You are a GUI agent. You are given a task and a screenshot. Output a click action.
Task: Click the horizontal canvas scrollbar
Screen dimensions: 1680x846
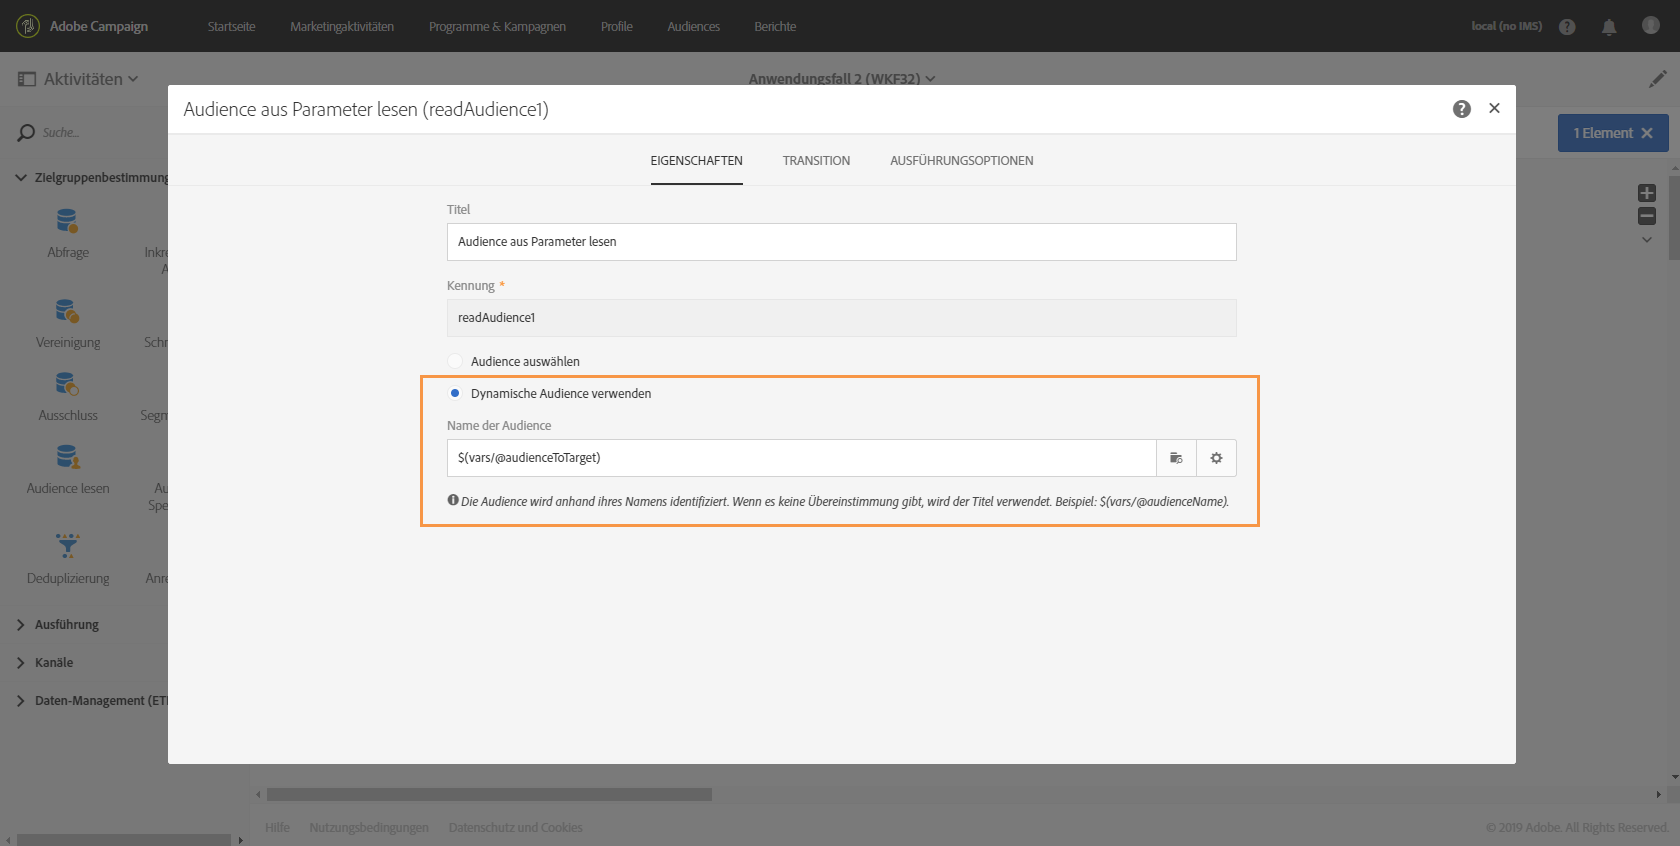tap(489, 794)
